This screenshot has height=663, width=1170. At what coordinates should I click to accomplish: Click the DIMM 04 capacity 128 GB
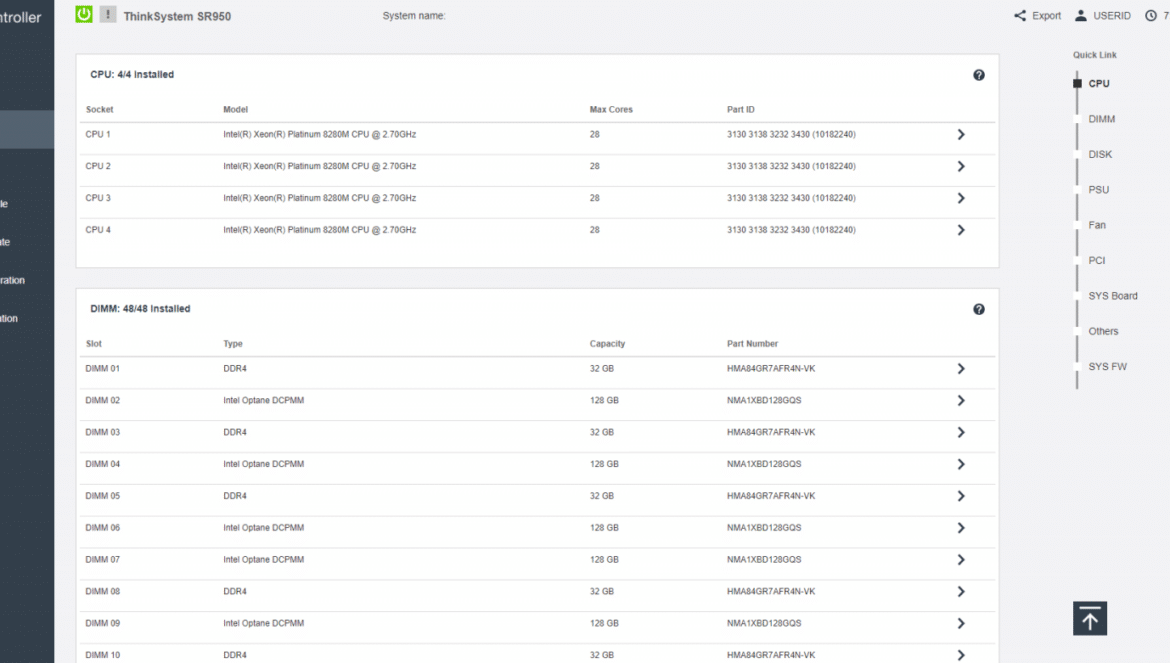pyautogui.click(x=604, y=464)
